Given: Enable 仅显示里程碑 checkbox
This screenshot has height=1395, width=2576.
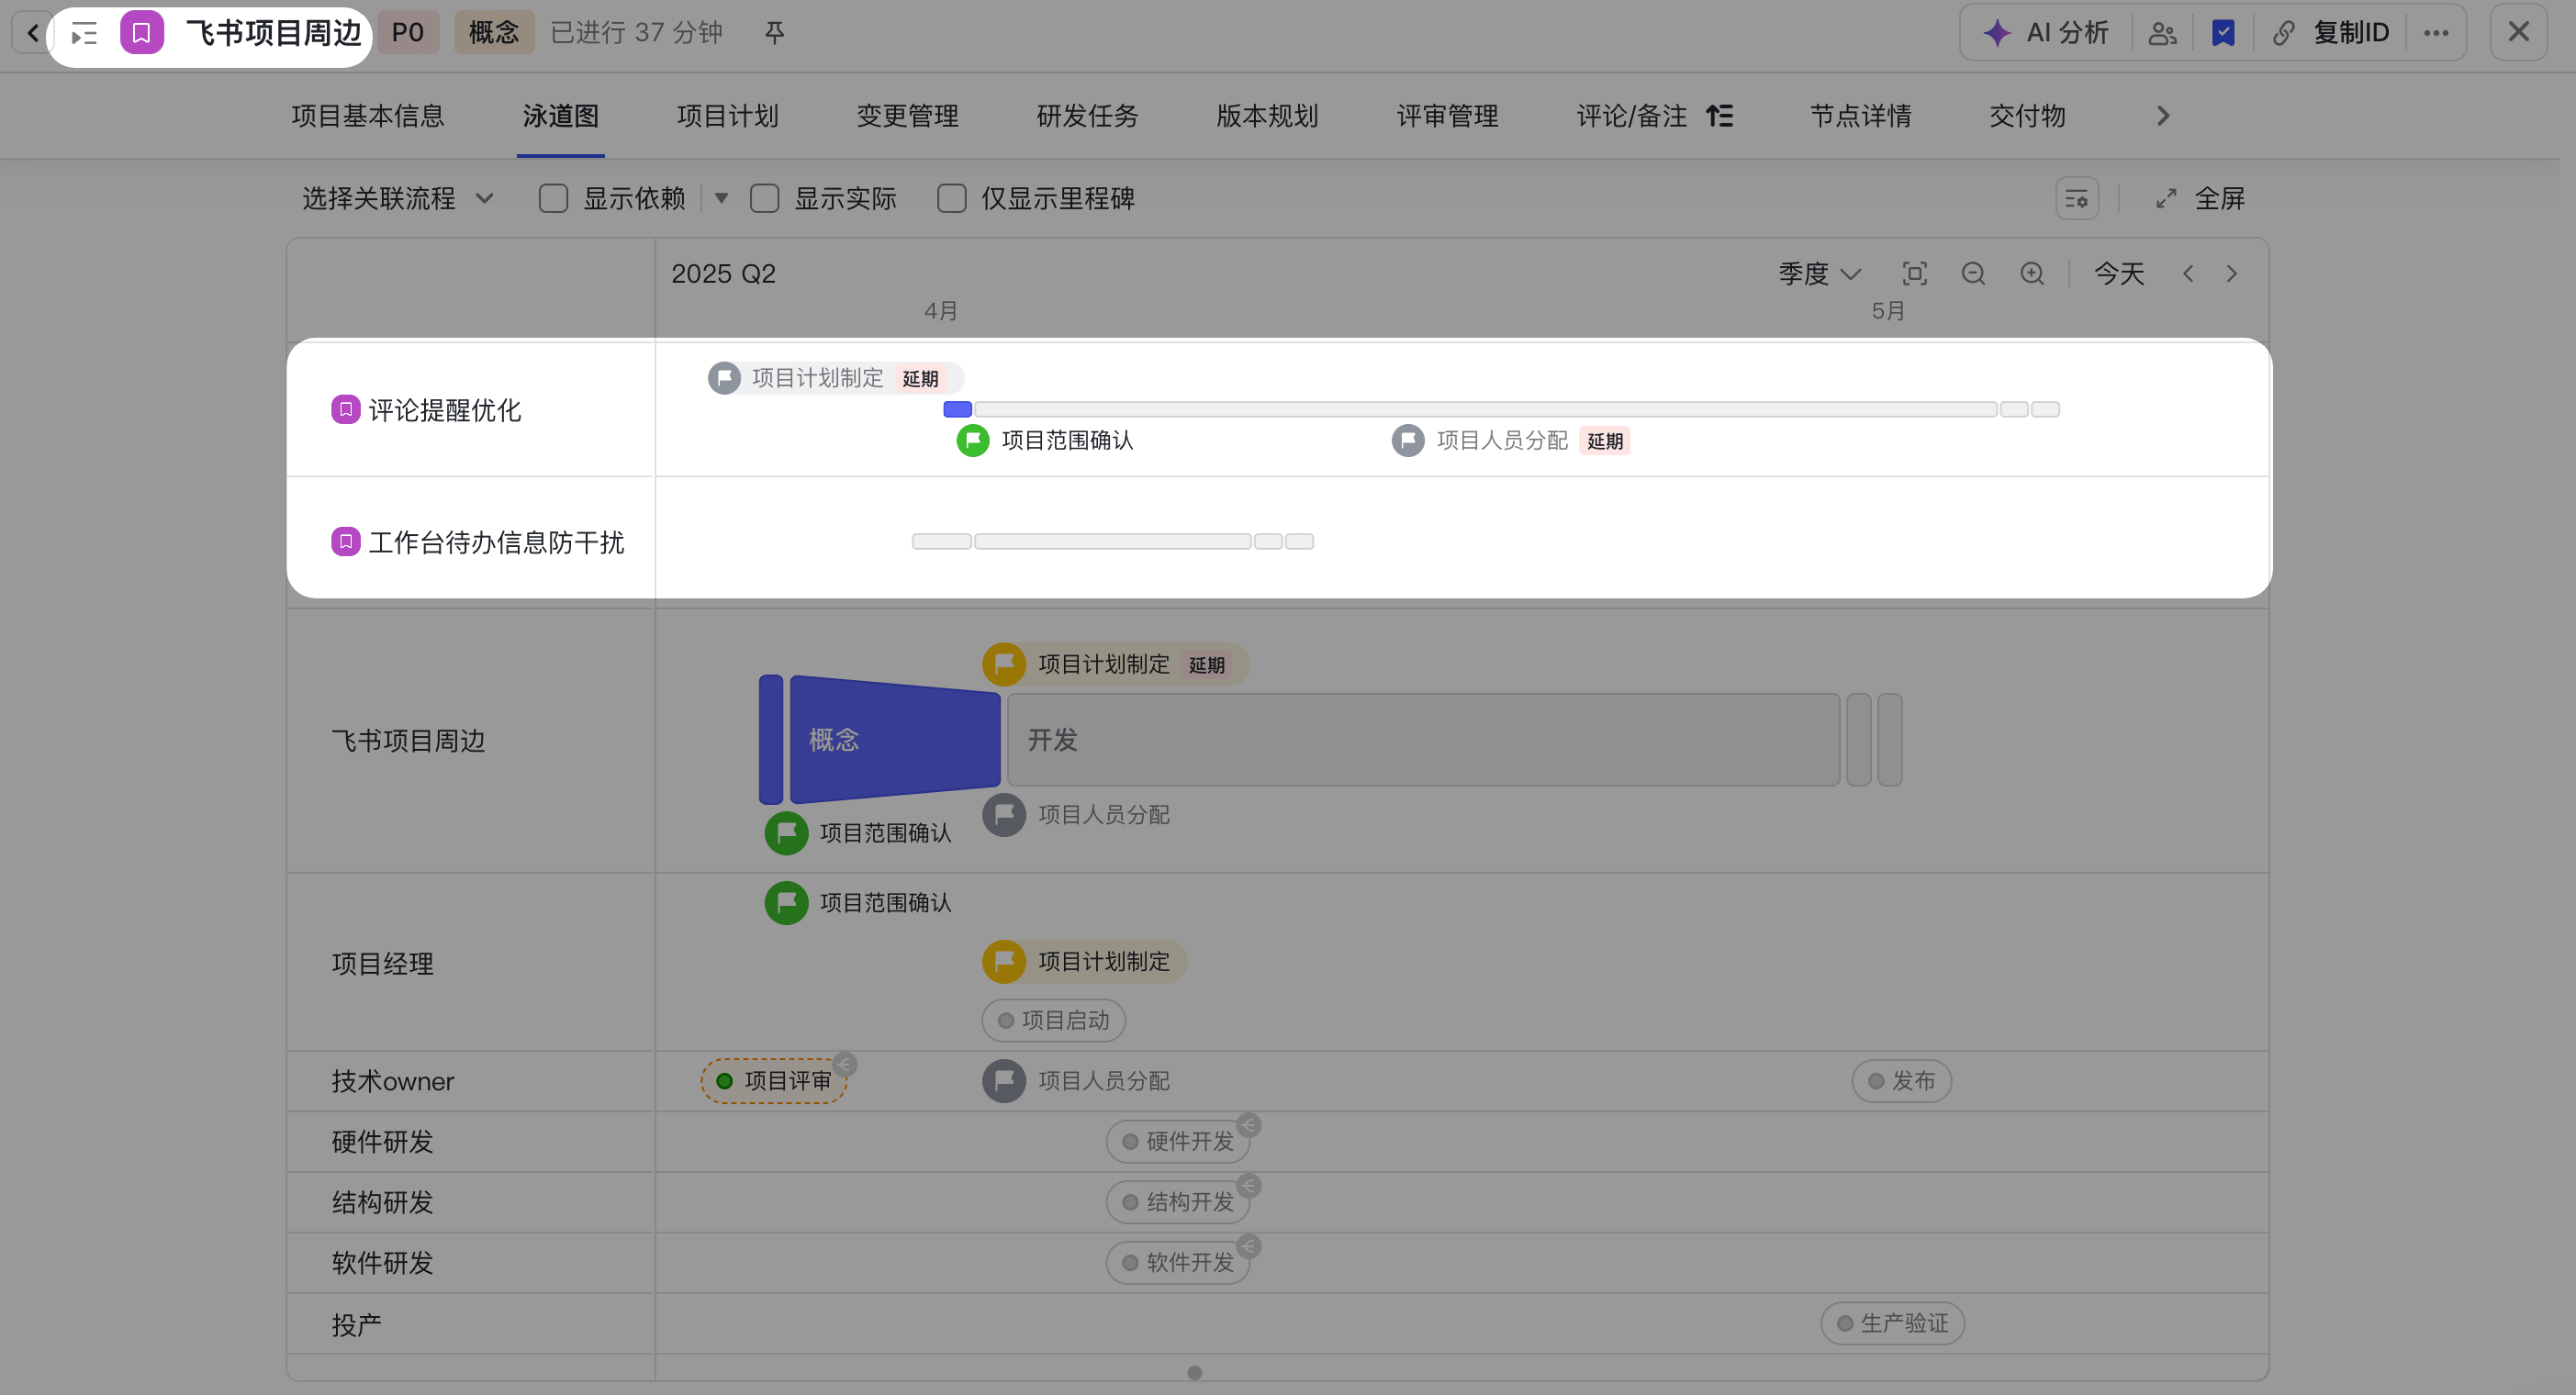Looking at the screenshot, I should [x=951, y=199].
